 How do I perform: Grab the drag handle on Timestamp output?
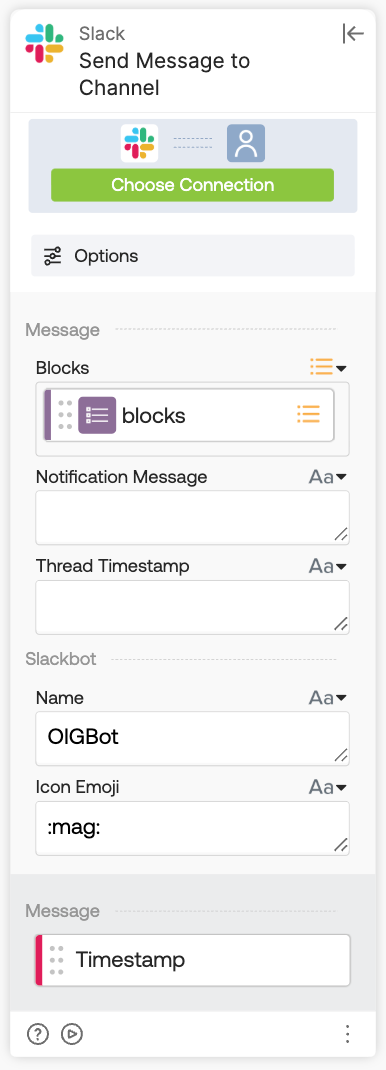tap(57, 960)
